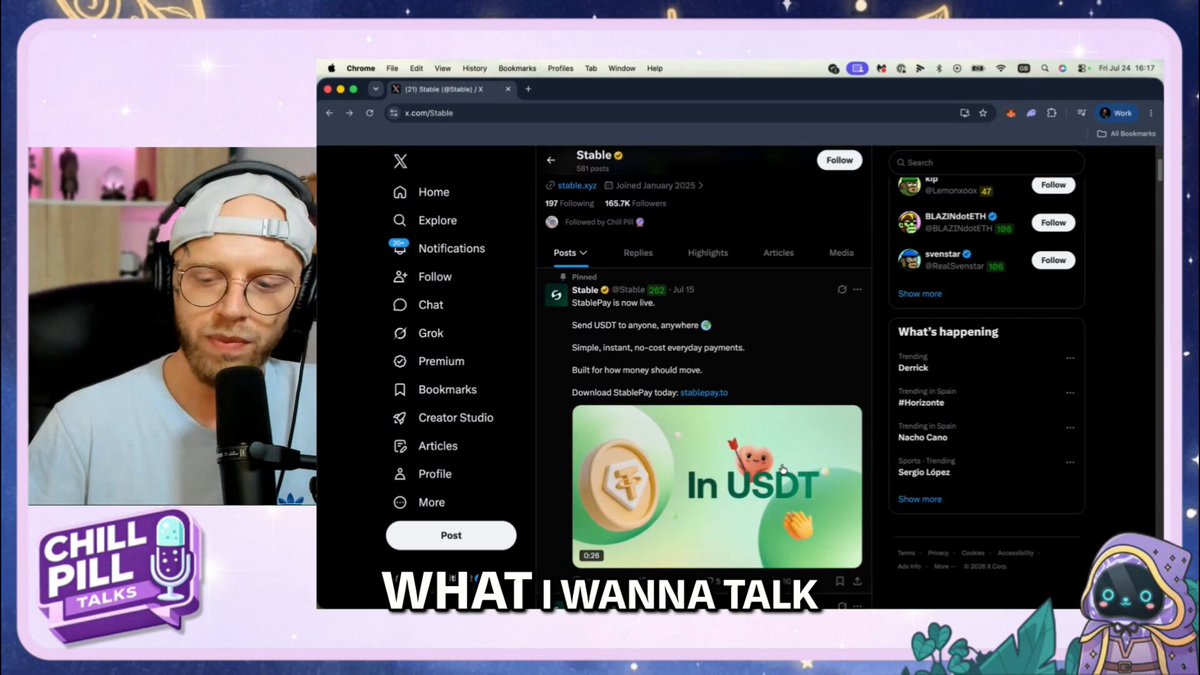Open the Apple menu
Image resolution: width=1200 pixels, height=675 pixels.
point(331,68)
